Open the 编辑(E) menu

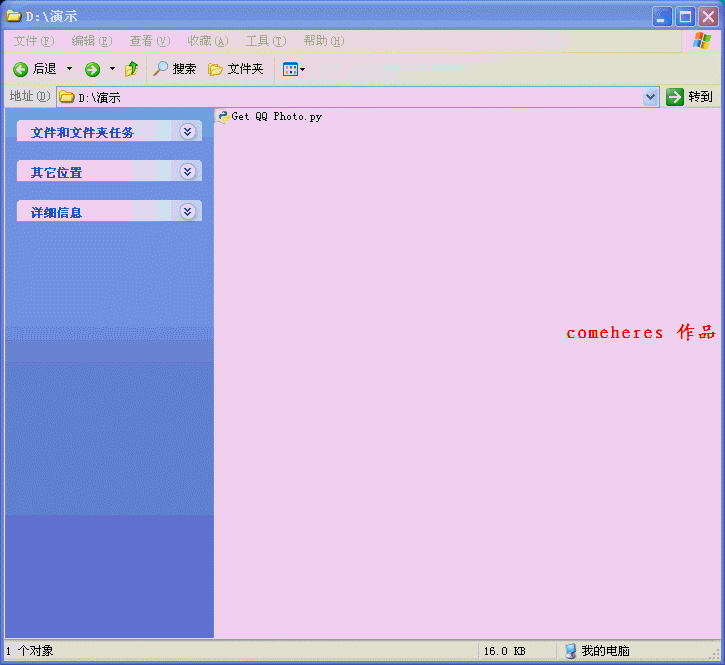coord(92,41)
